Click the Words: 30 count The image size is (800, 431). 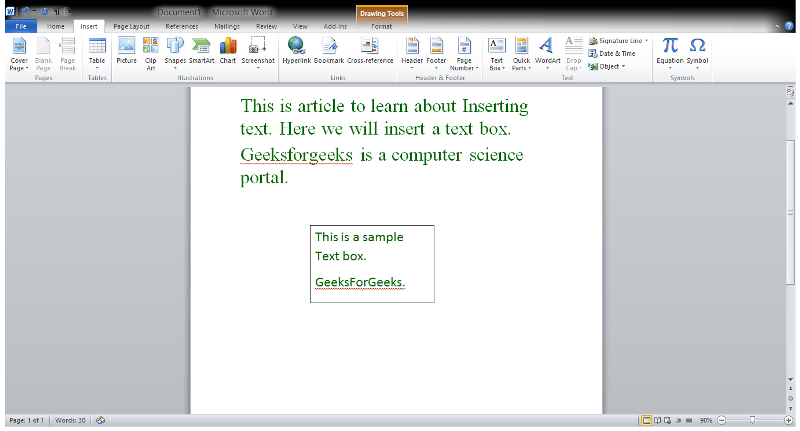(x=70, y=420)
